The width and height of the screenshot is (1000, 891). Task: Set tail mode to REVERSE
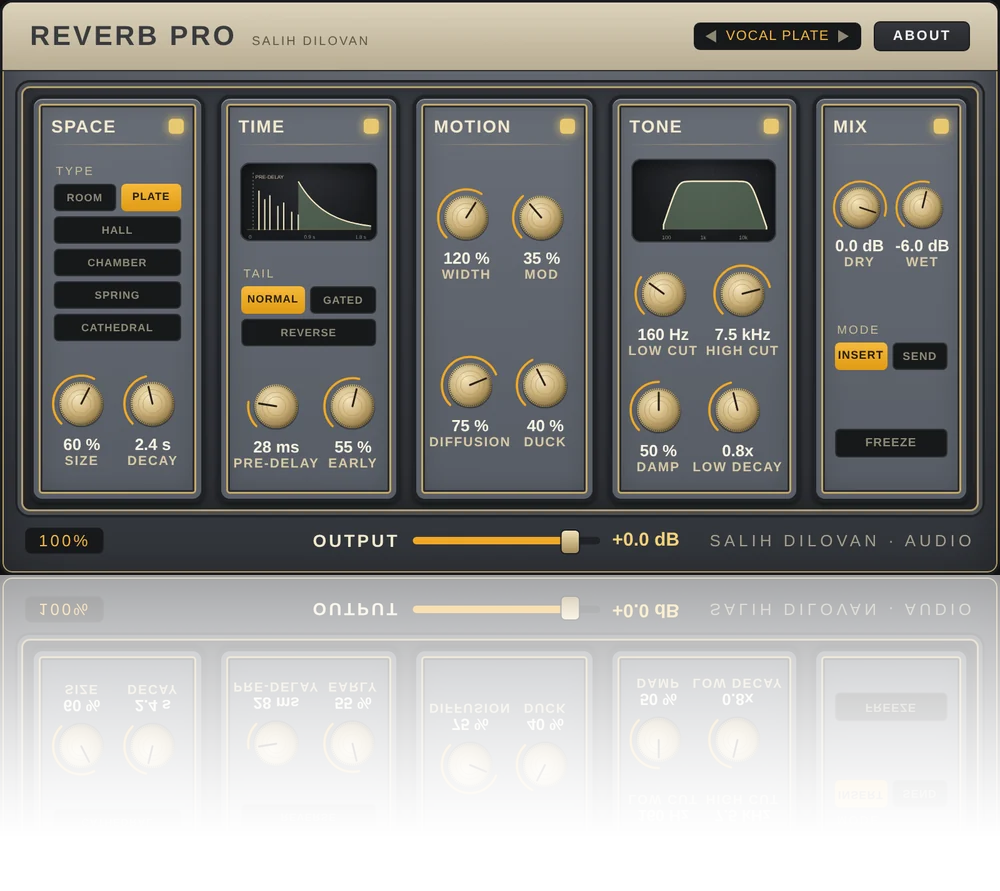click(308, 332)
